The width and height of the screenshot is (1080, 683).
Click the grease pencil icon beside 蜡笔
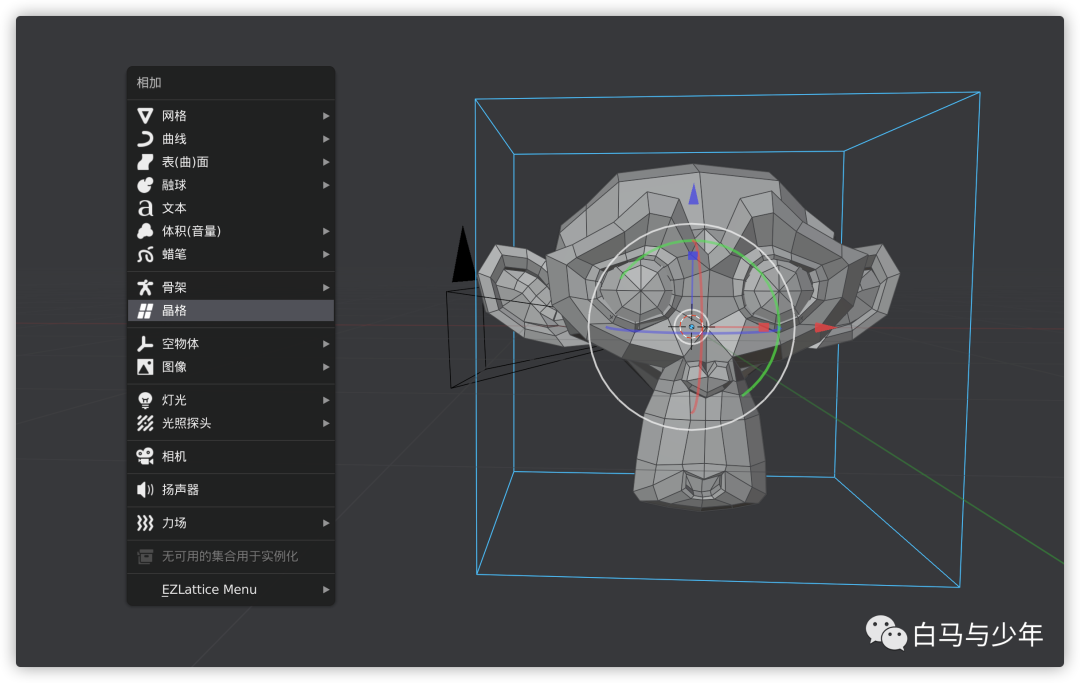point(145,255)
